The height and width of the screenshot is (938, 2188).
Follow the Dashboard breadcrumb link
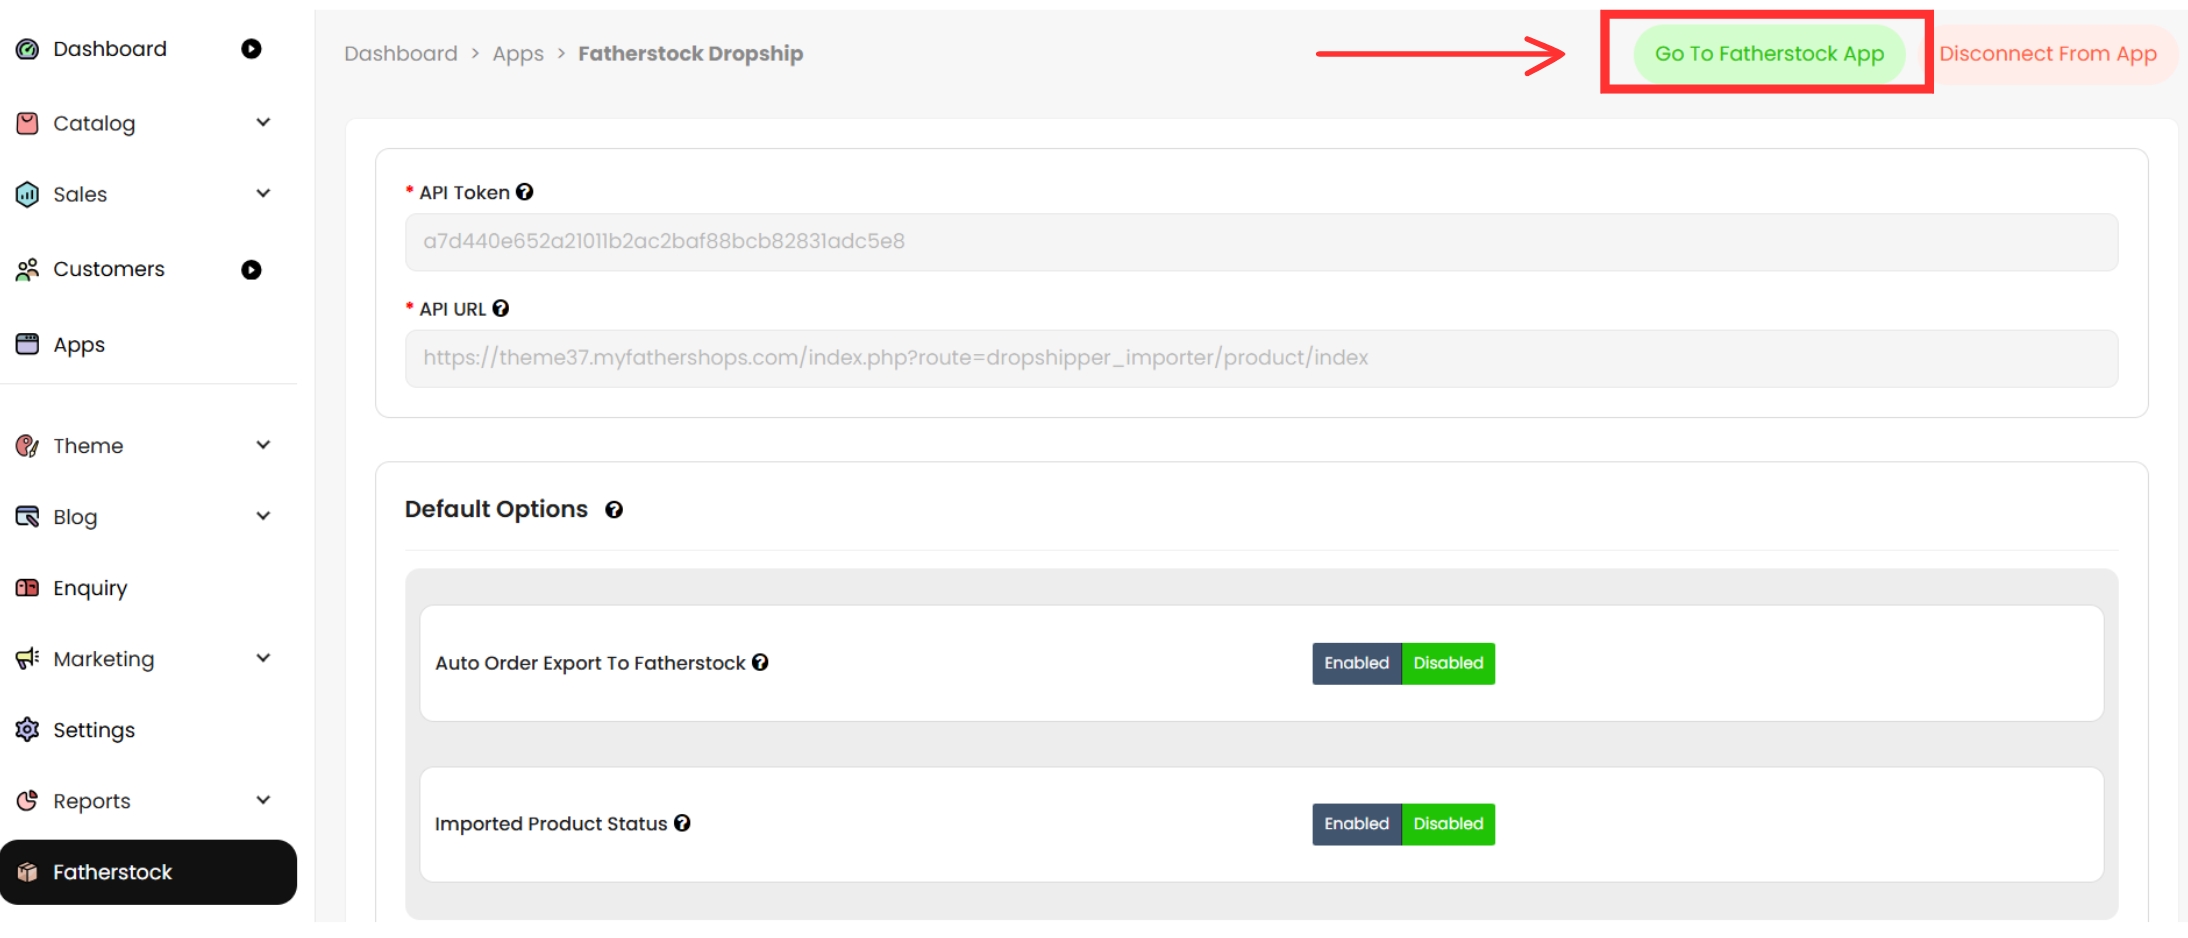point(401,54)
